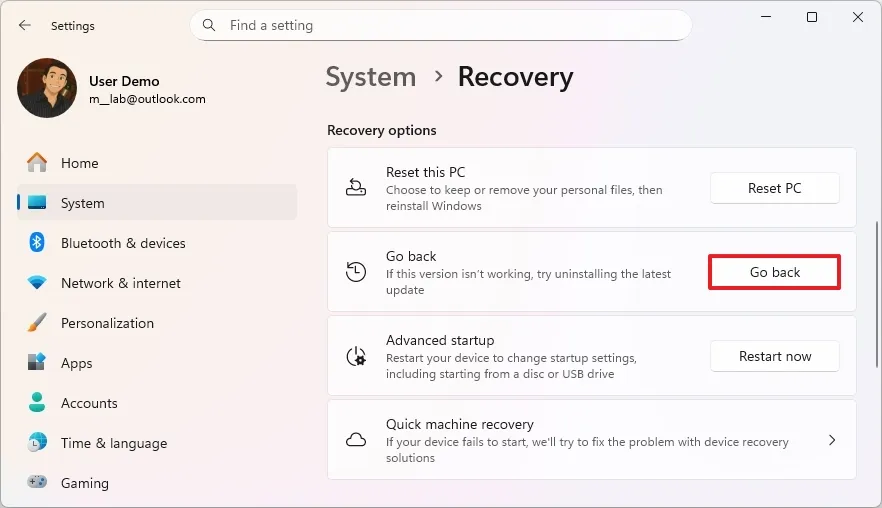Click the Advanced startup power gear icon
882x508 pixels.
[356, 356]
